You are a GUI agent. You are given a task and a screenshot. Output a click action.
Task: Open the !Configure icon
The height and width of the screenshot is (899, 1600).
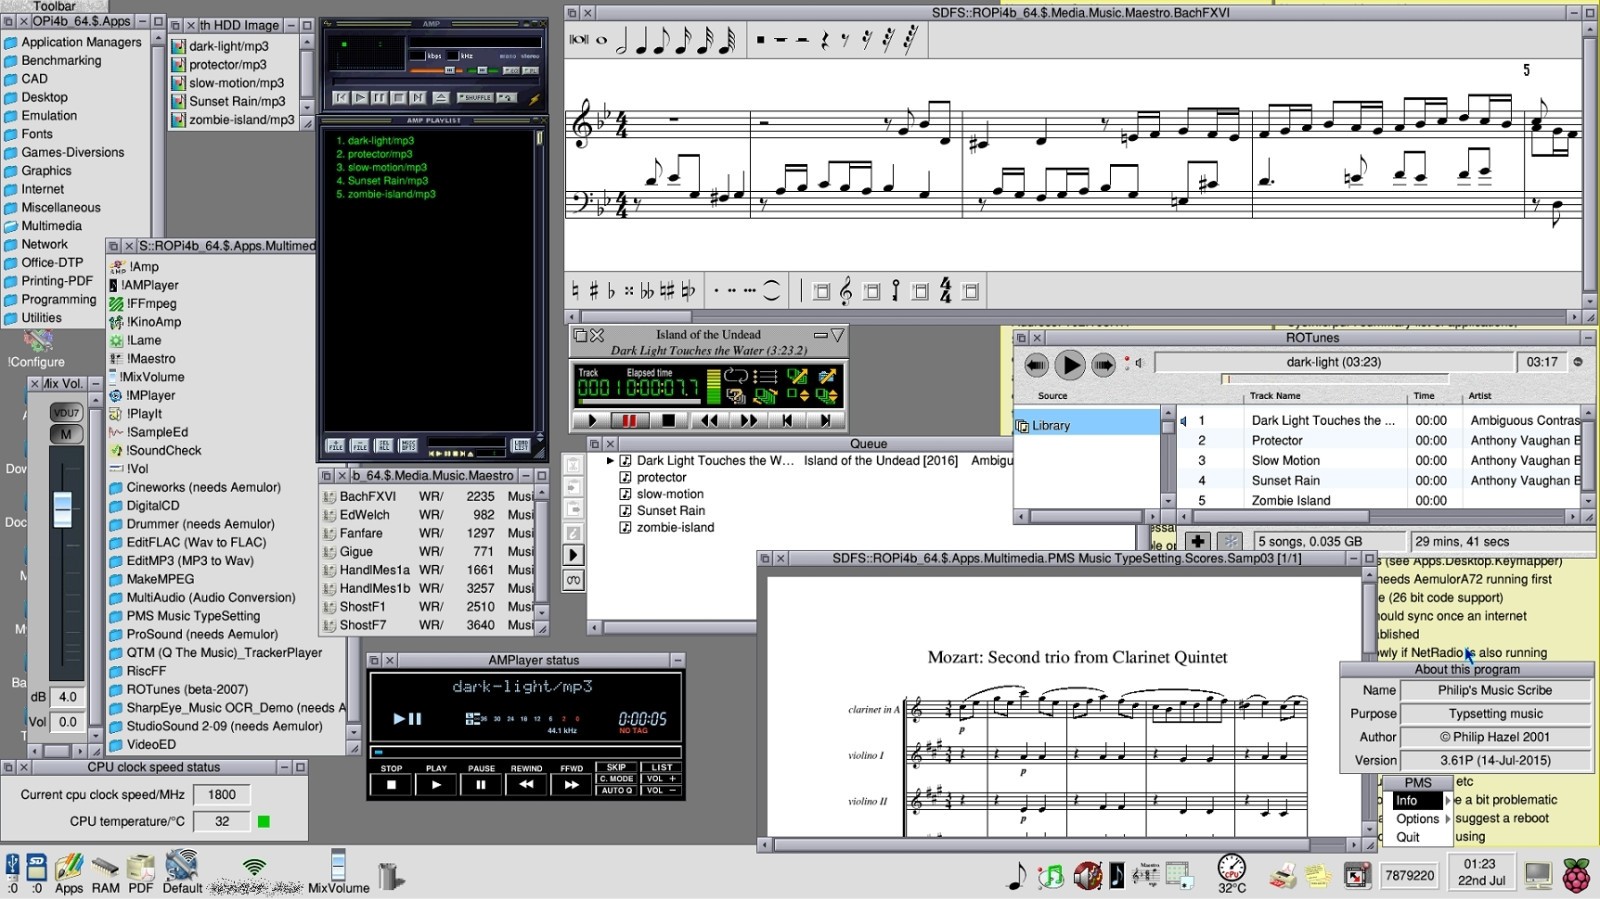(x=37, y=349)
